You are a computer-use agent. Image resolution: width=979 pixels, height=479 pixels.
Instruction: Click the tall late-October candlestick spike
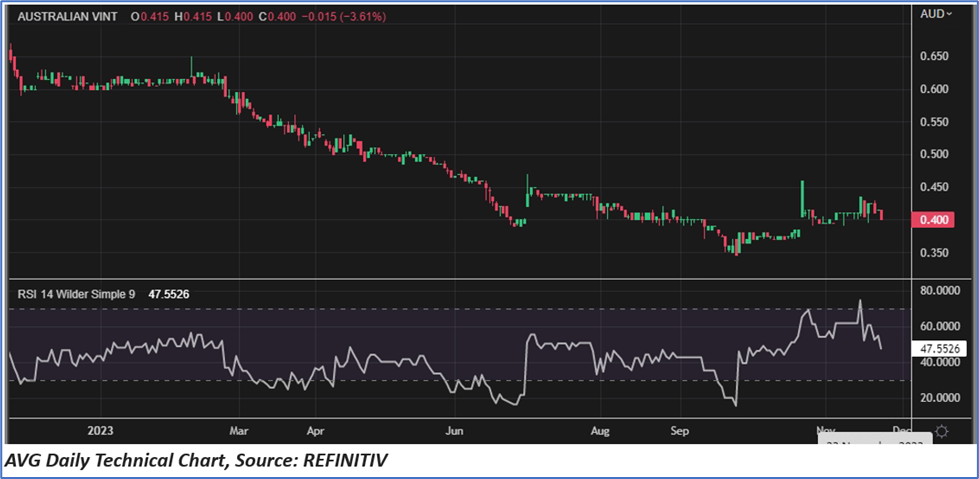click(802, 198)
